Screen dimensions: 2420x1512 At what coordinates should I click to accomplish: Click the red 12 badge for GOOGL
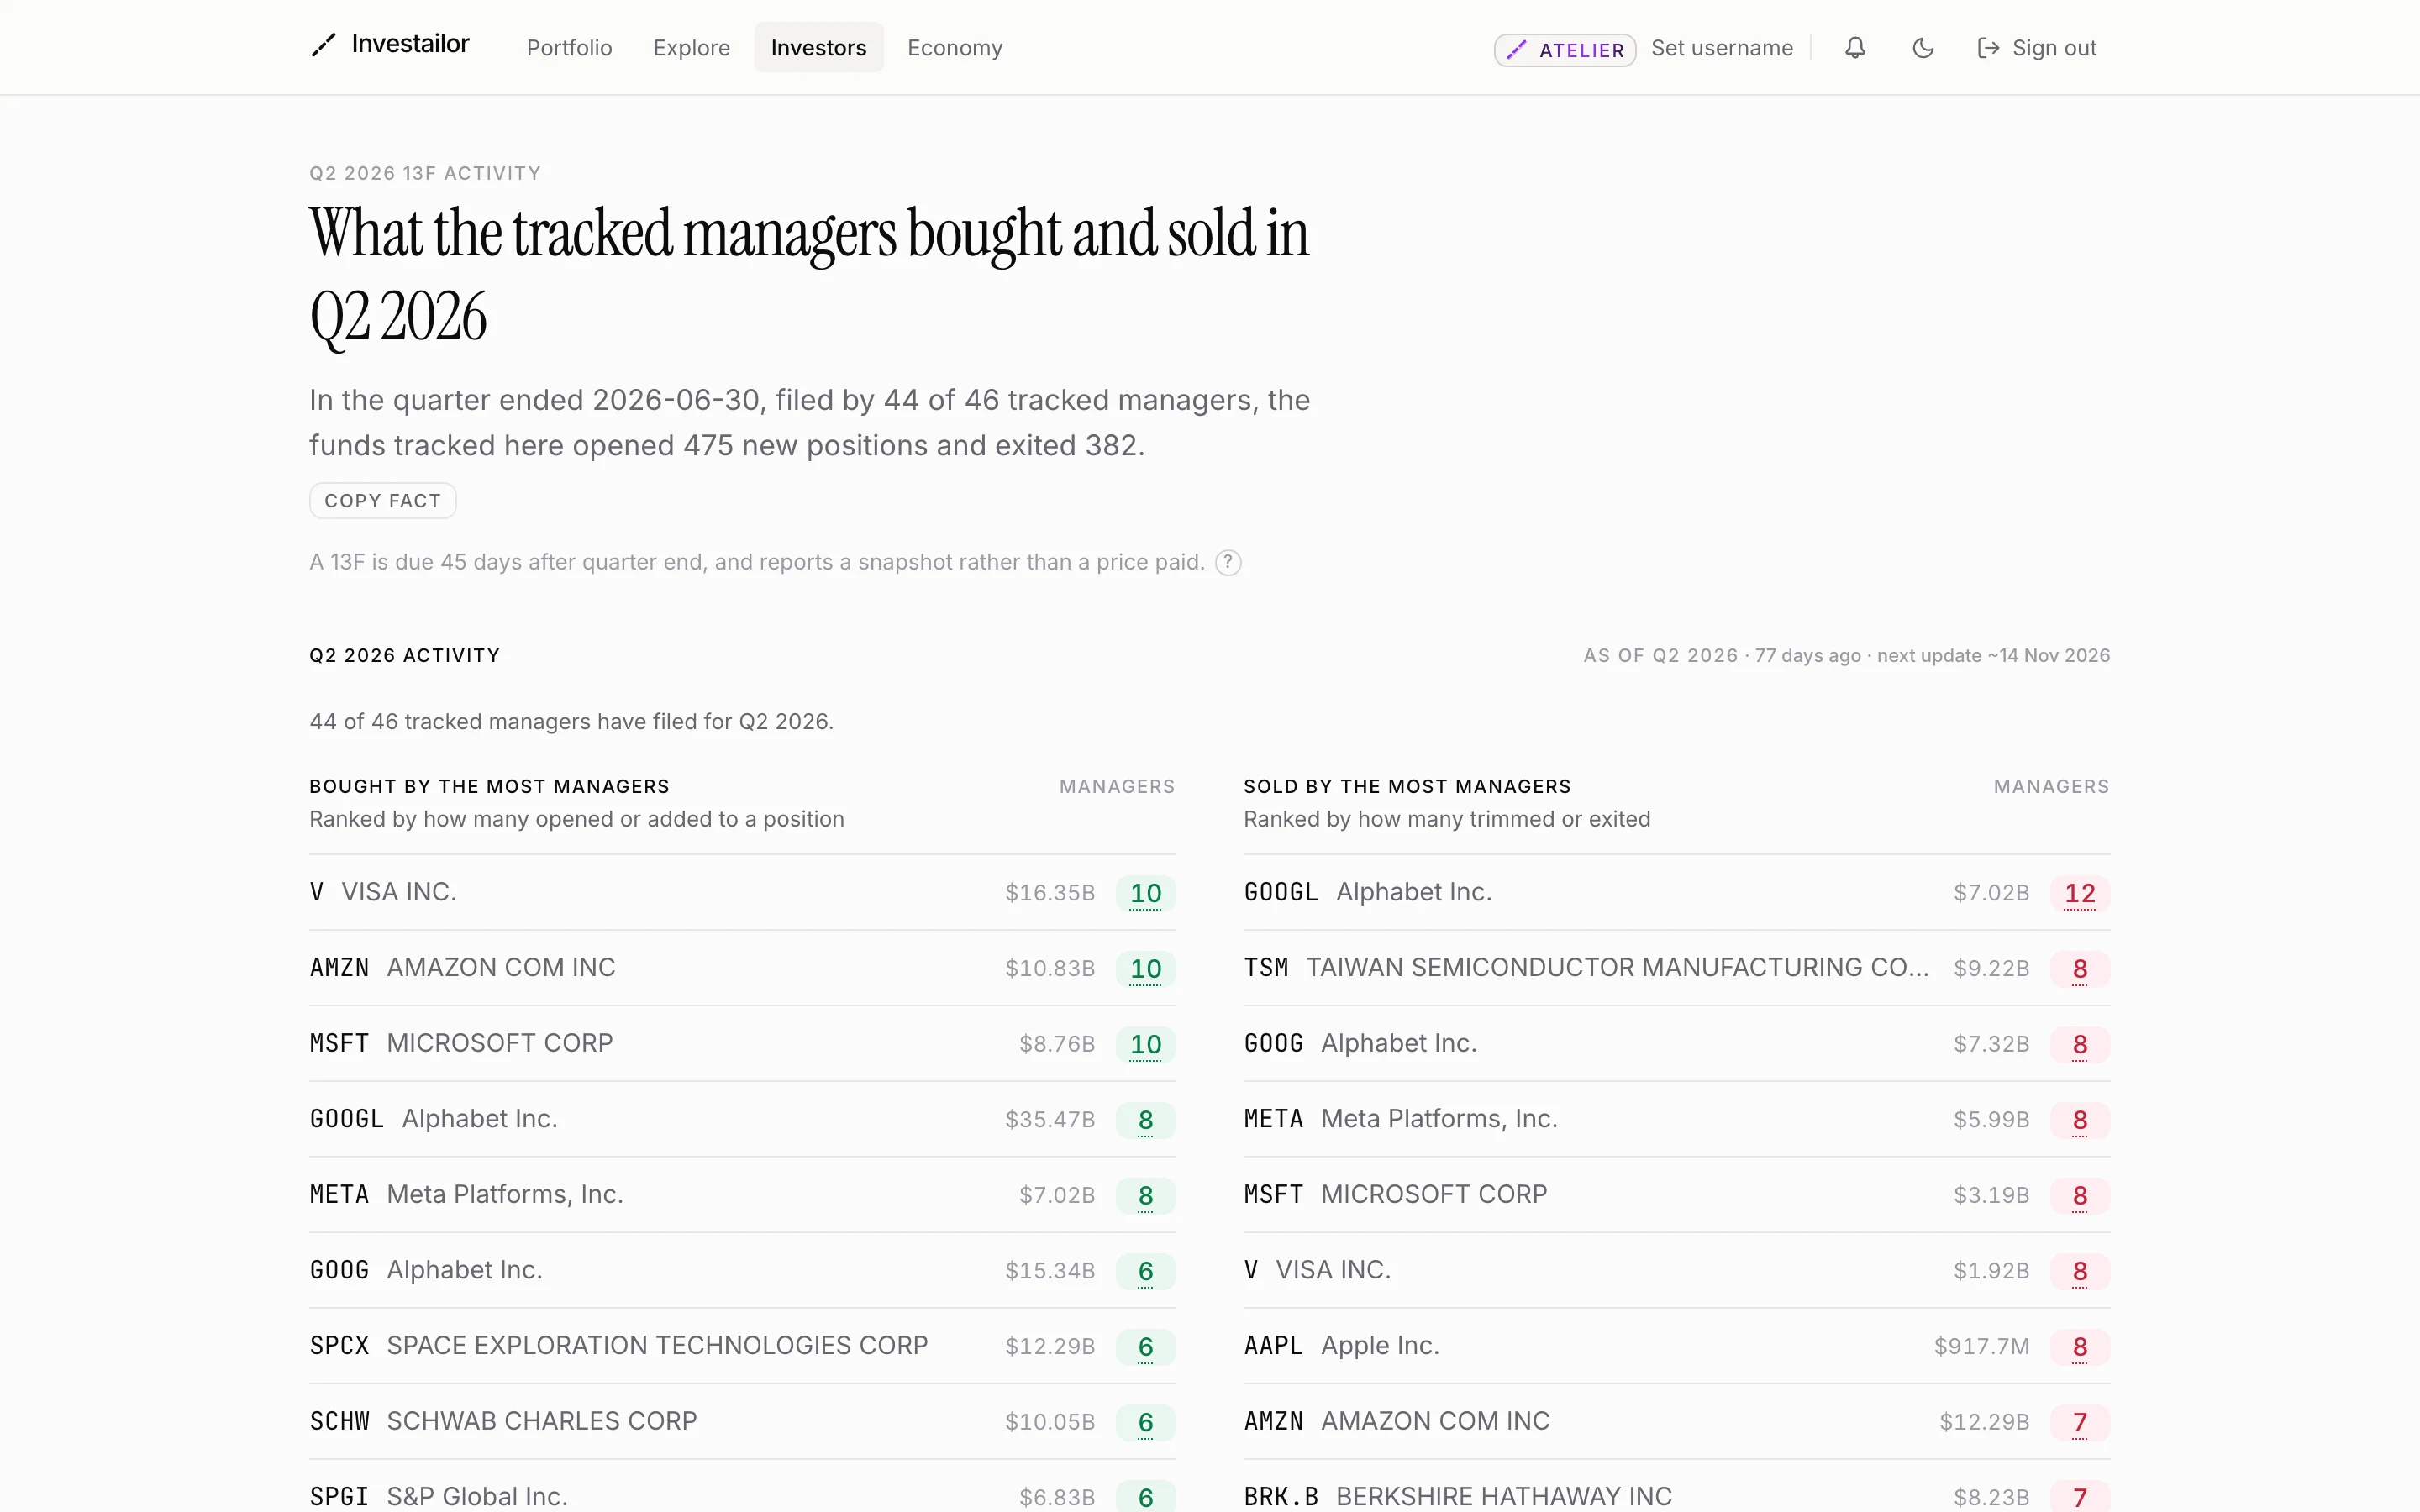point(2080,893)
